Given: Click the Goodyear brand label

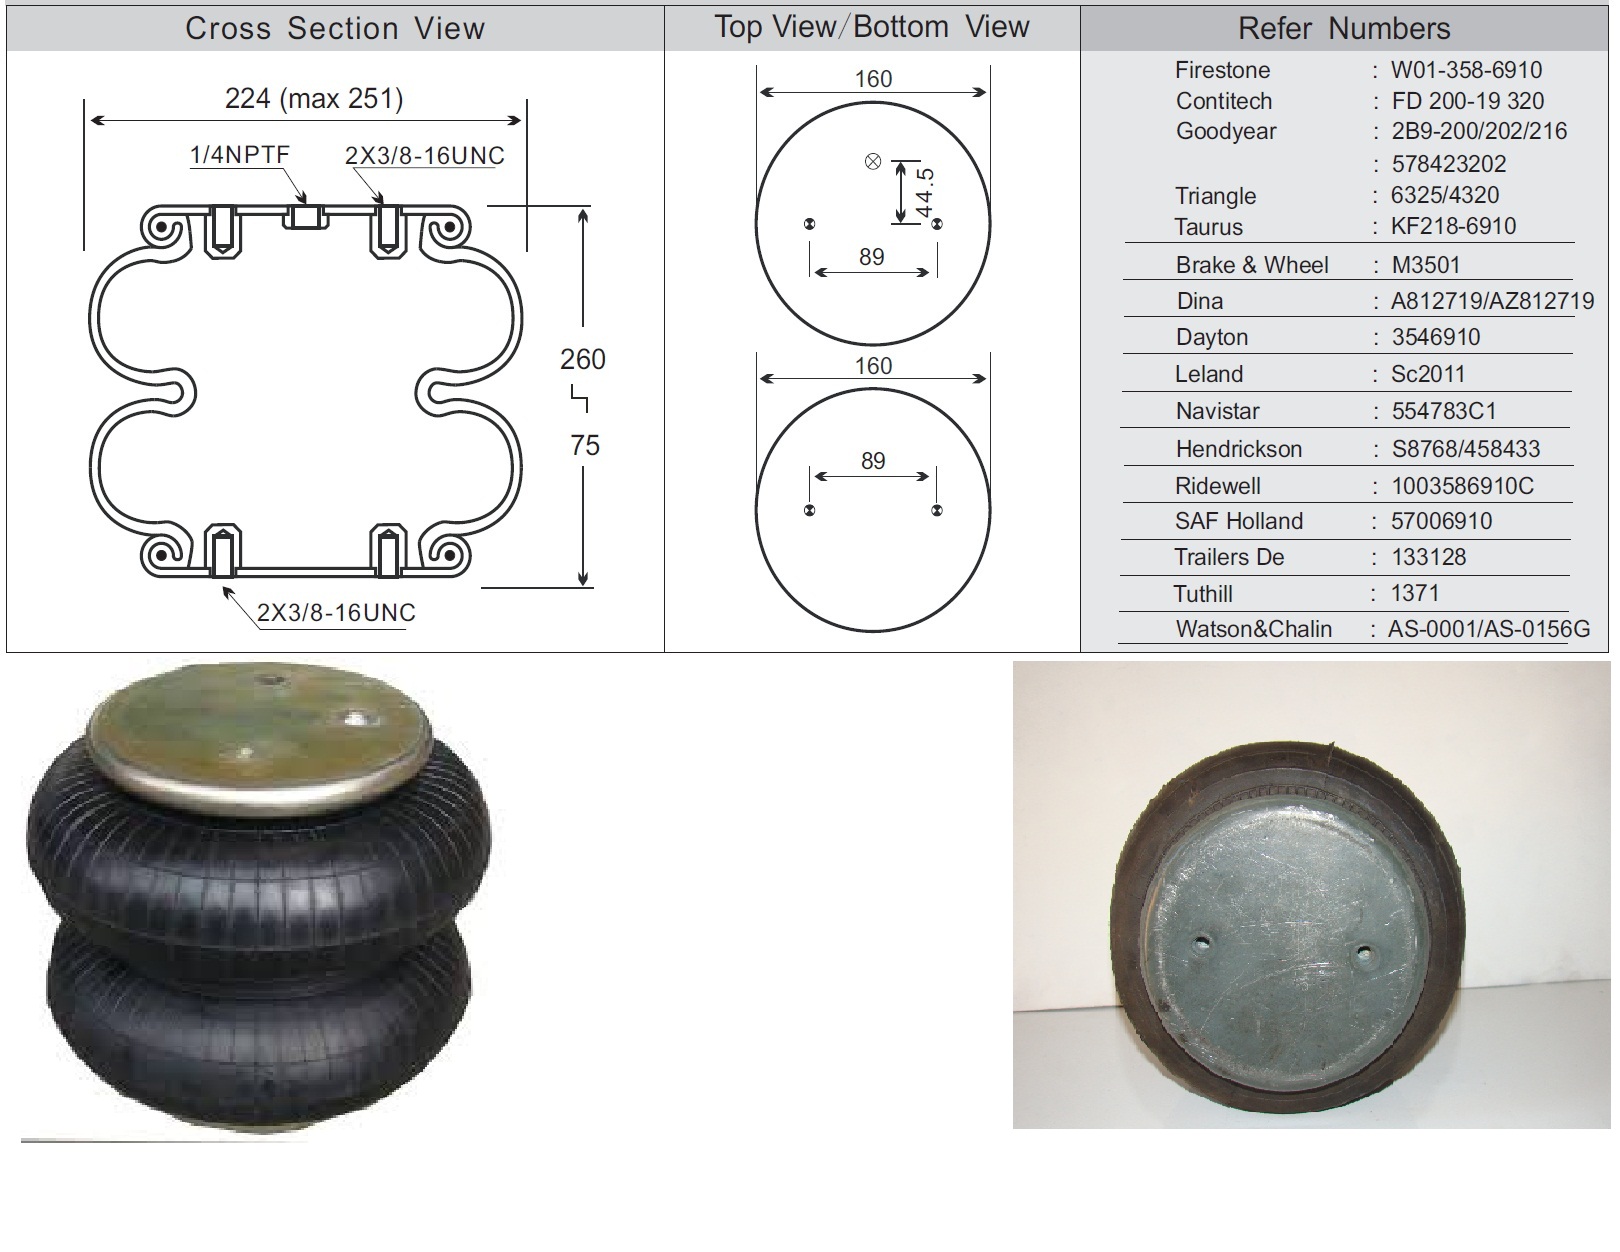Looking at the screenshot, I should 1226,131.
